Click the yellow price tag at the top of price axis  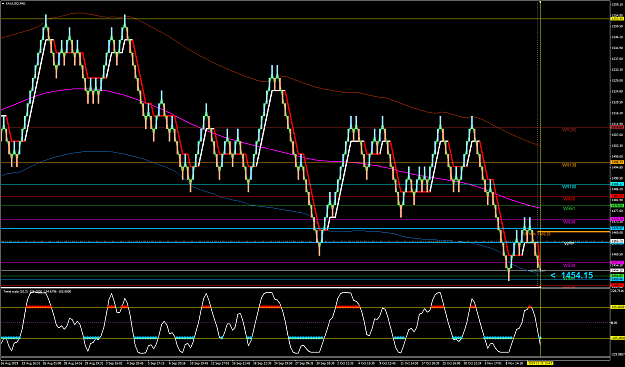pyautogui.click(x=617, y=19)
